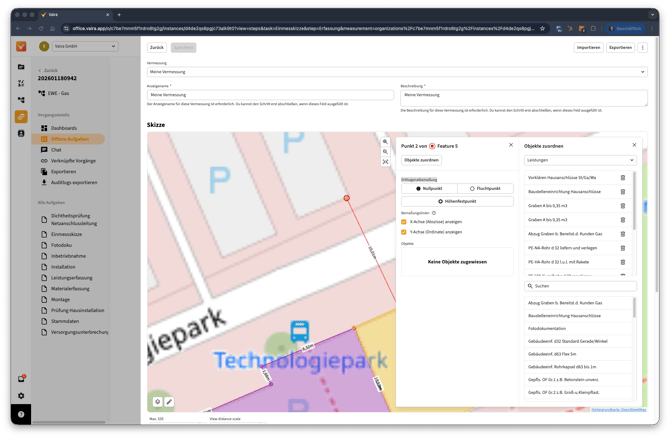Close the Objekte zuordnen panel
Image resolution: width=670 pixels, height=438 pixels.
tap(634, 145)
